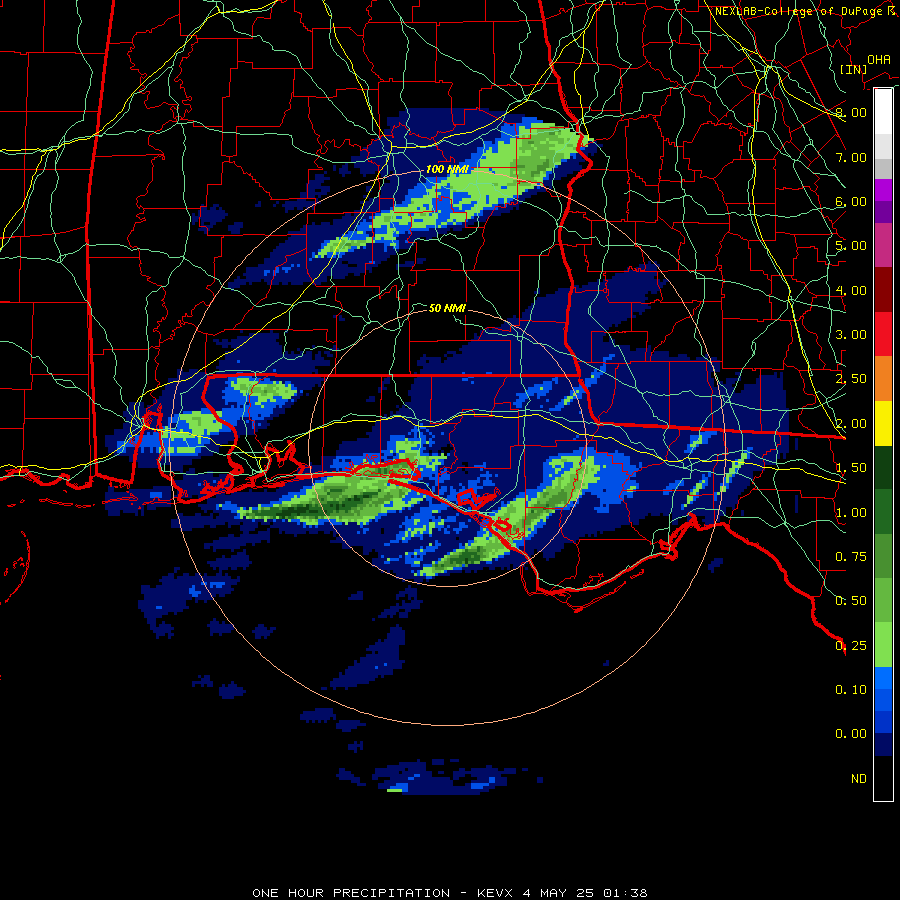This screenshot has height=900, width=900.
Task: Click the [IN] units label
Action: point(853,69)
